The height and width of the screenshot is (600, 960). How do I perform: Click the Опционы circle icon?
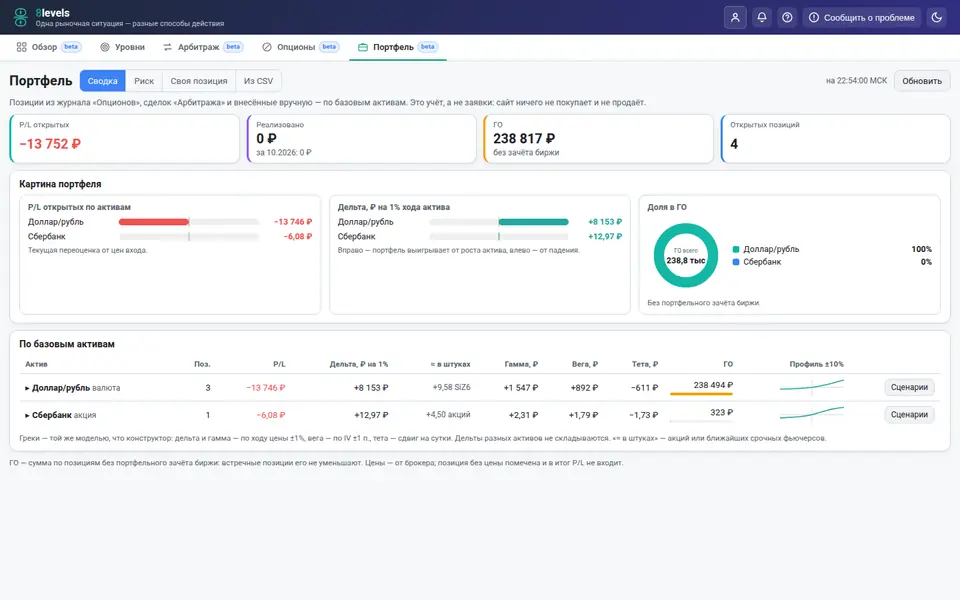click(x=267, y=47)
